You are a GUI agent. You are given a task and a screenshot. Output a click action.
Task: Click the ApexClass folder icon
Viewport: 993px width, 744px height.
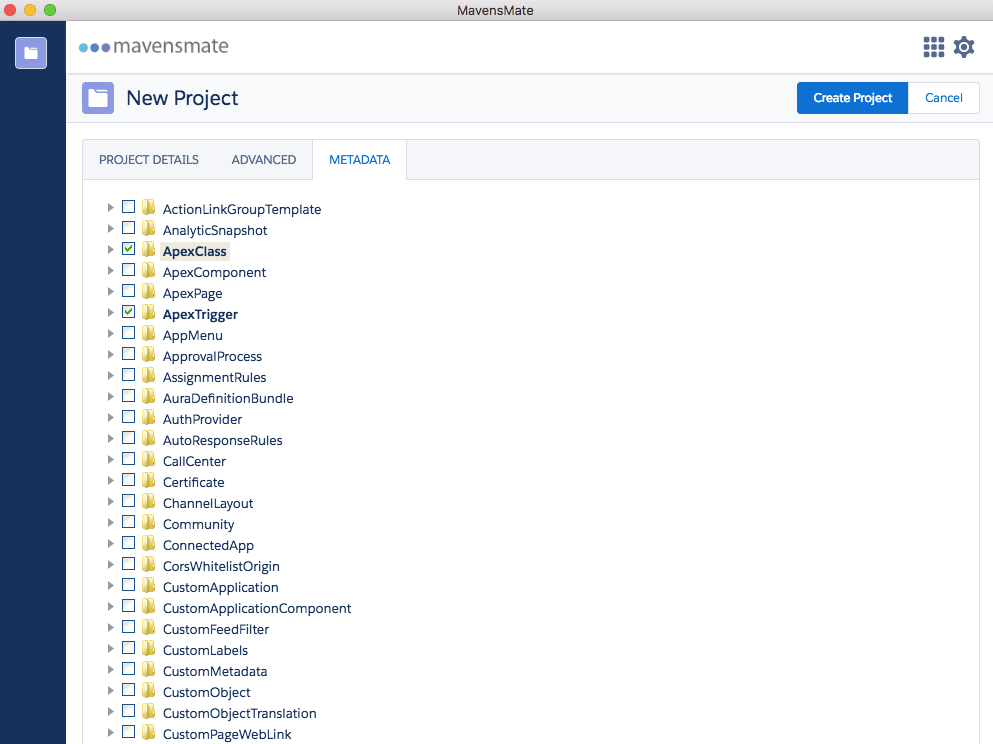(x=148, y=249)
